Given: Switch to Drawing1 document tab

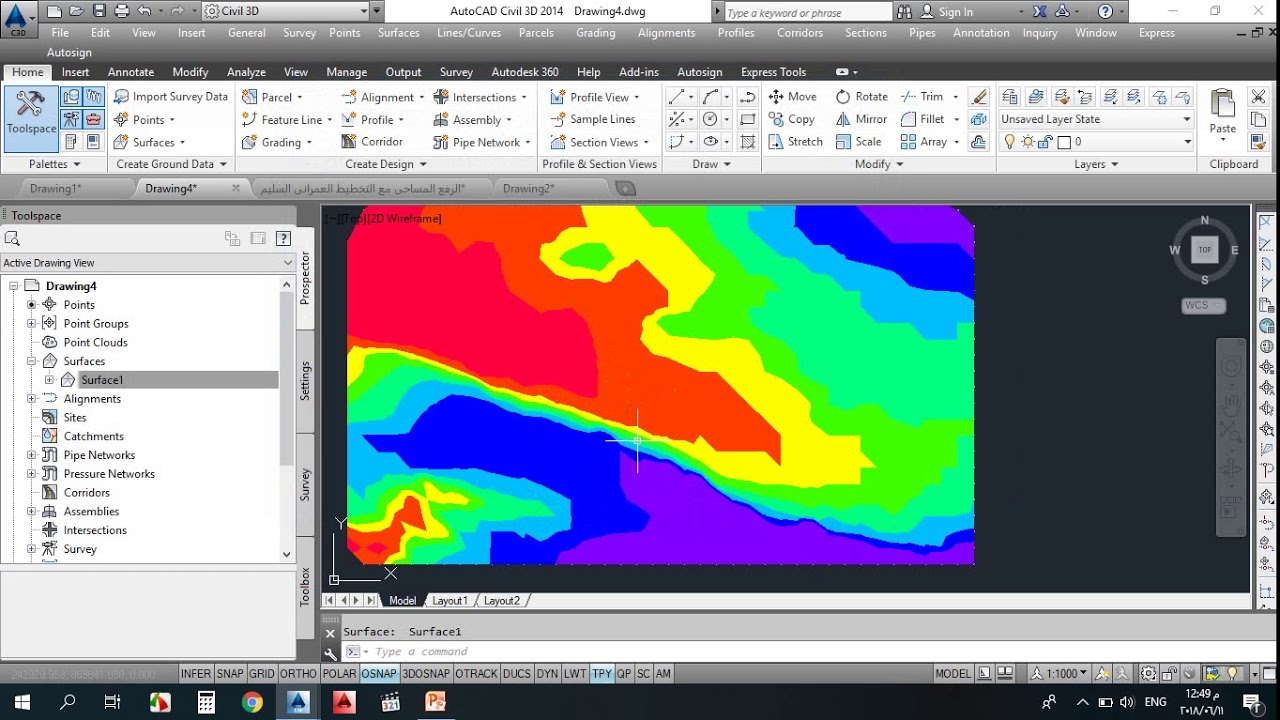Looking at the screenshot, I should tap(56, 188).
